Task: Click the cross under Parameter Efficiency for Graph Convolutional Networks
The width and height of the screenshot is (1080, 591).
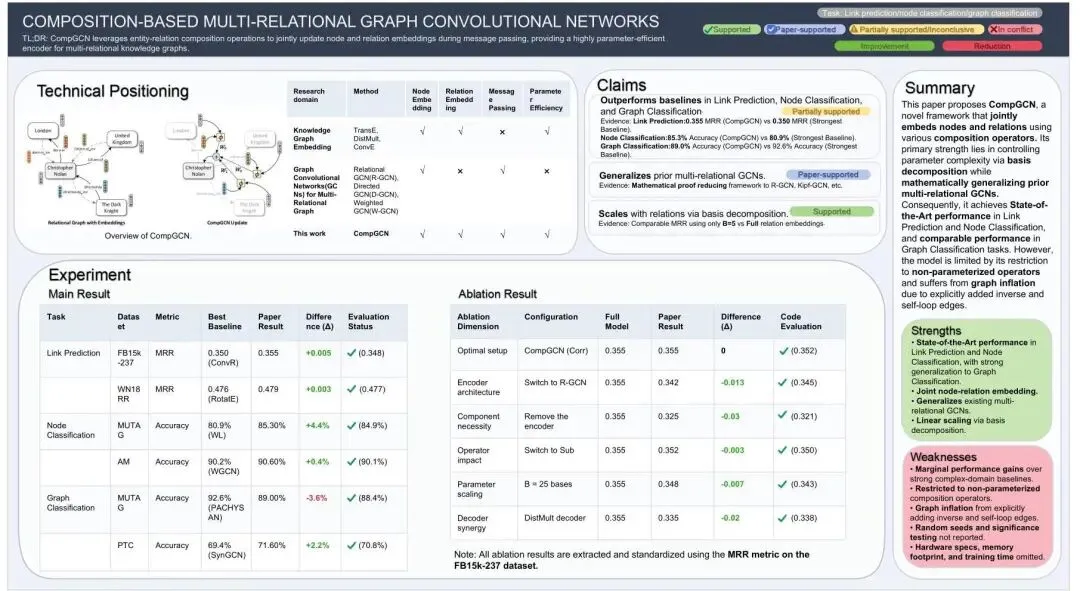Action: click(547, 171)
